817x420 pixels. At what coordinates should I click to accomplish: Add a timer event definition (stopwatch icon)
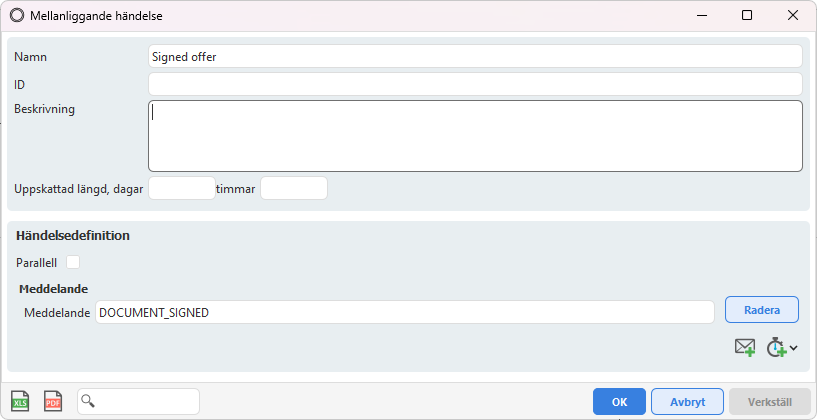[x=776, y=347]
